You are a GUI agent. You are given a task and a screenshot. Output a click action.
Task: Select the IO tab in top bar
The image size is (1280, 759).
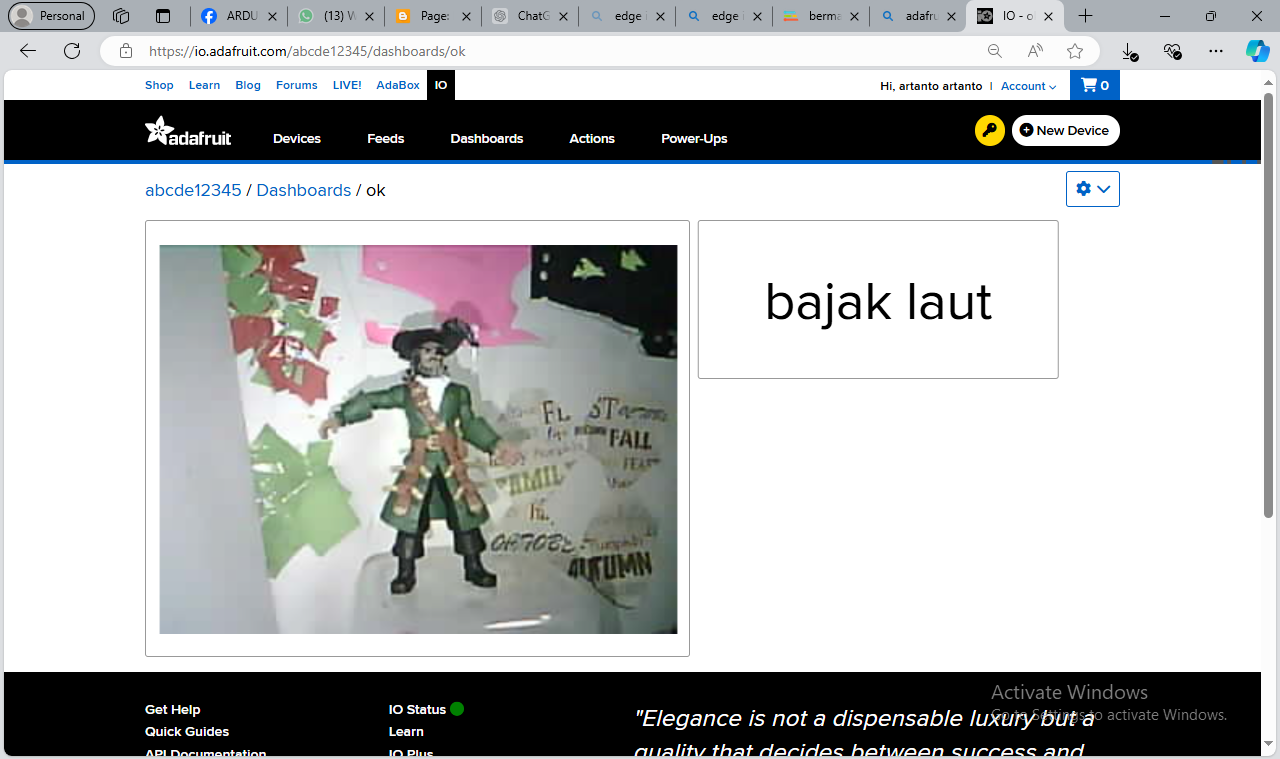(441, 85)
